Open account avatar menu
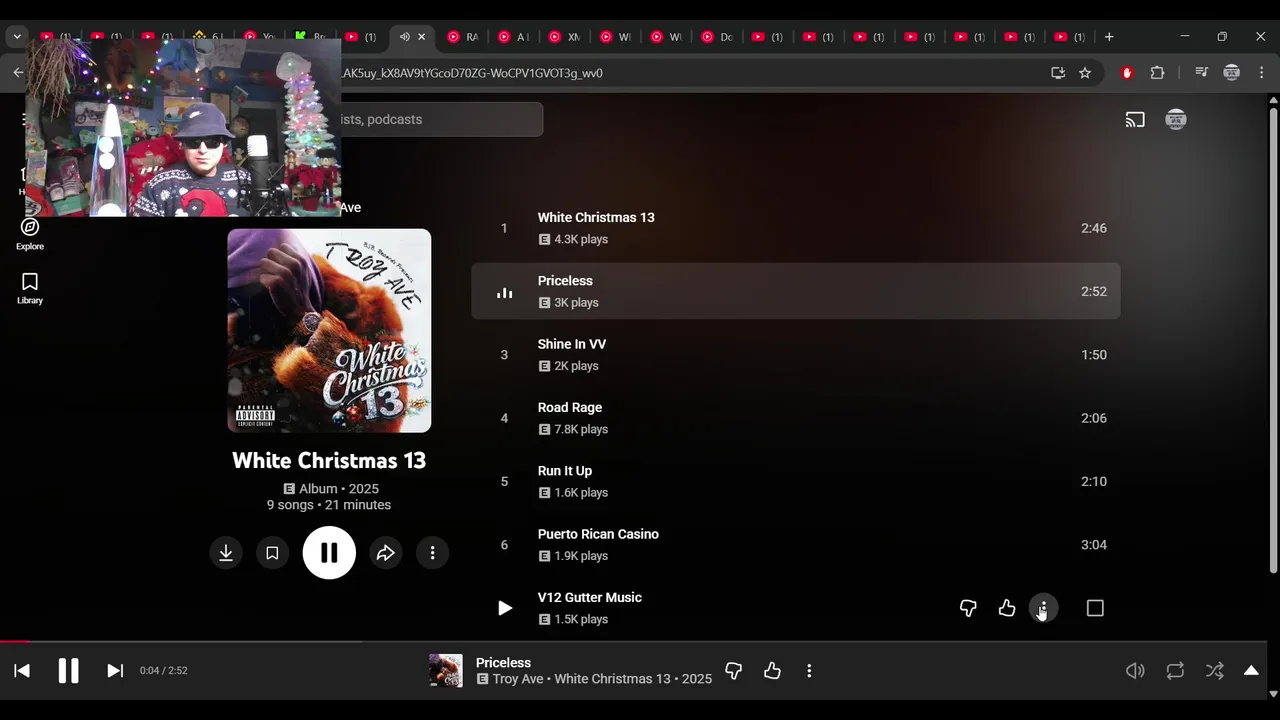 coord(1176,120)
